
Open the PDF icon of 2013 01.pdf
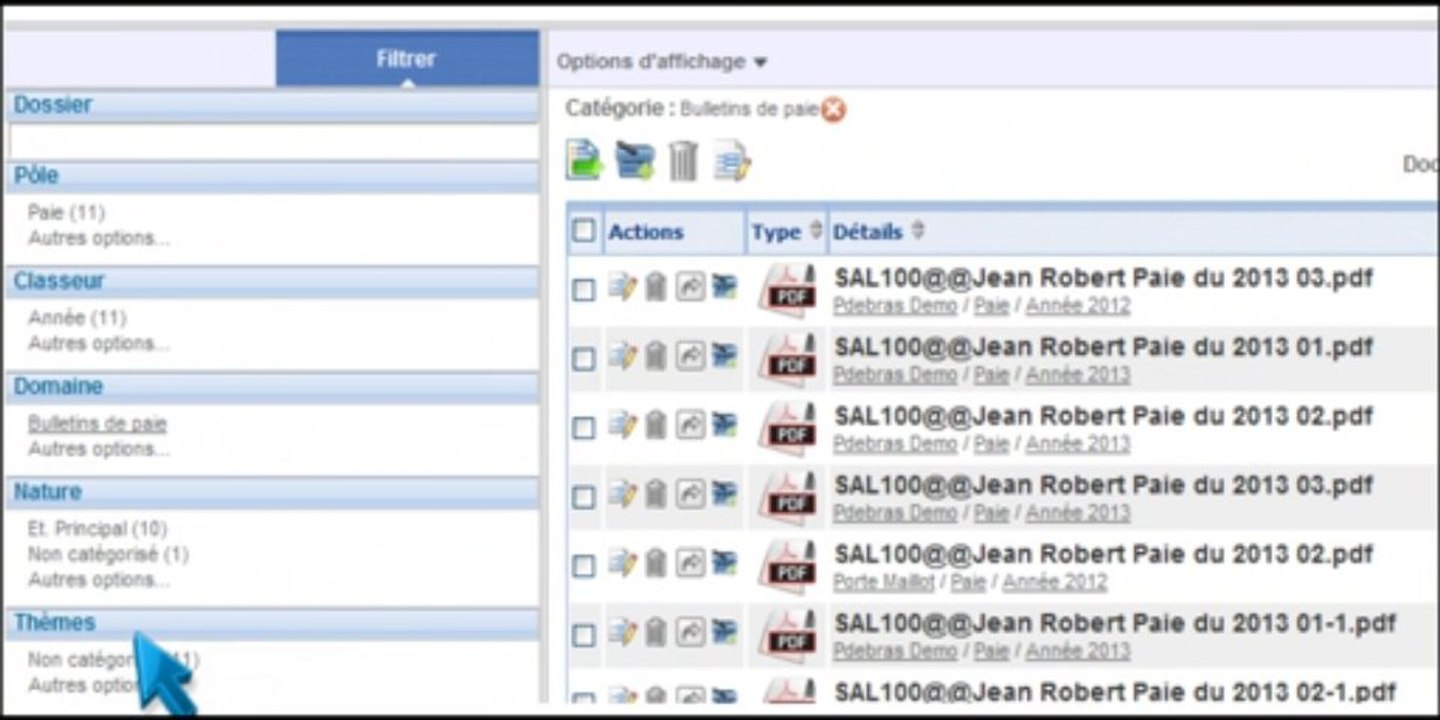787,358
